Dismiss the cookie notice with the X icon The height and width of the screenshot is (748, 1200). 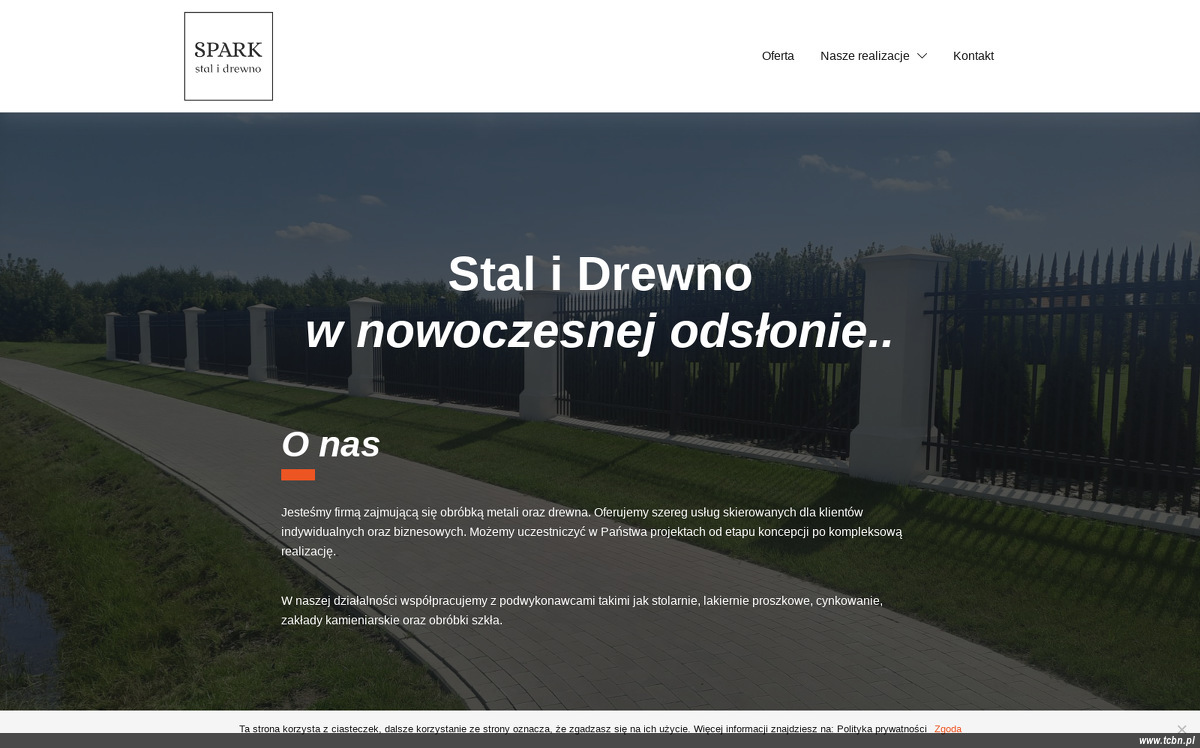pos(1181,729)
